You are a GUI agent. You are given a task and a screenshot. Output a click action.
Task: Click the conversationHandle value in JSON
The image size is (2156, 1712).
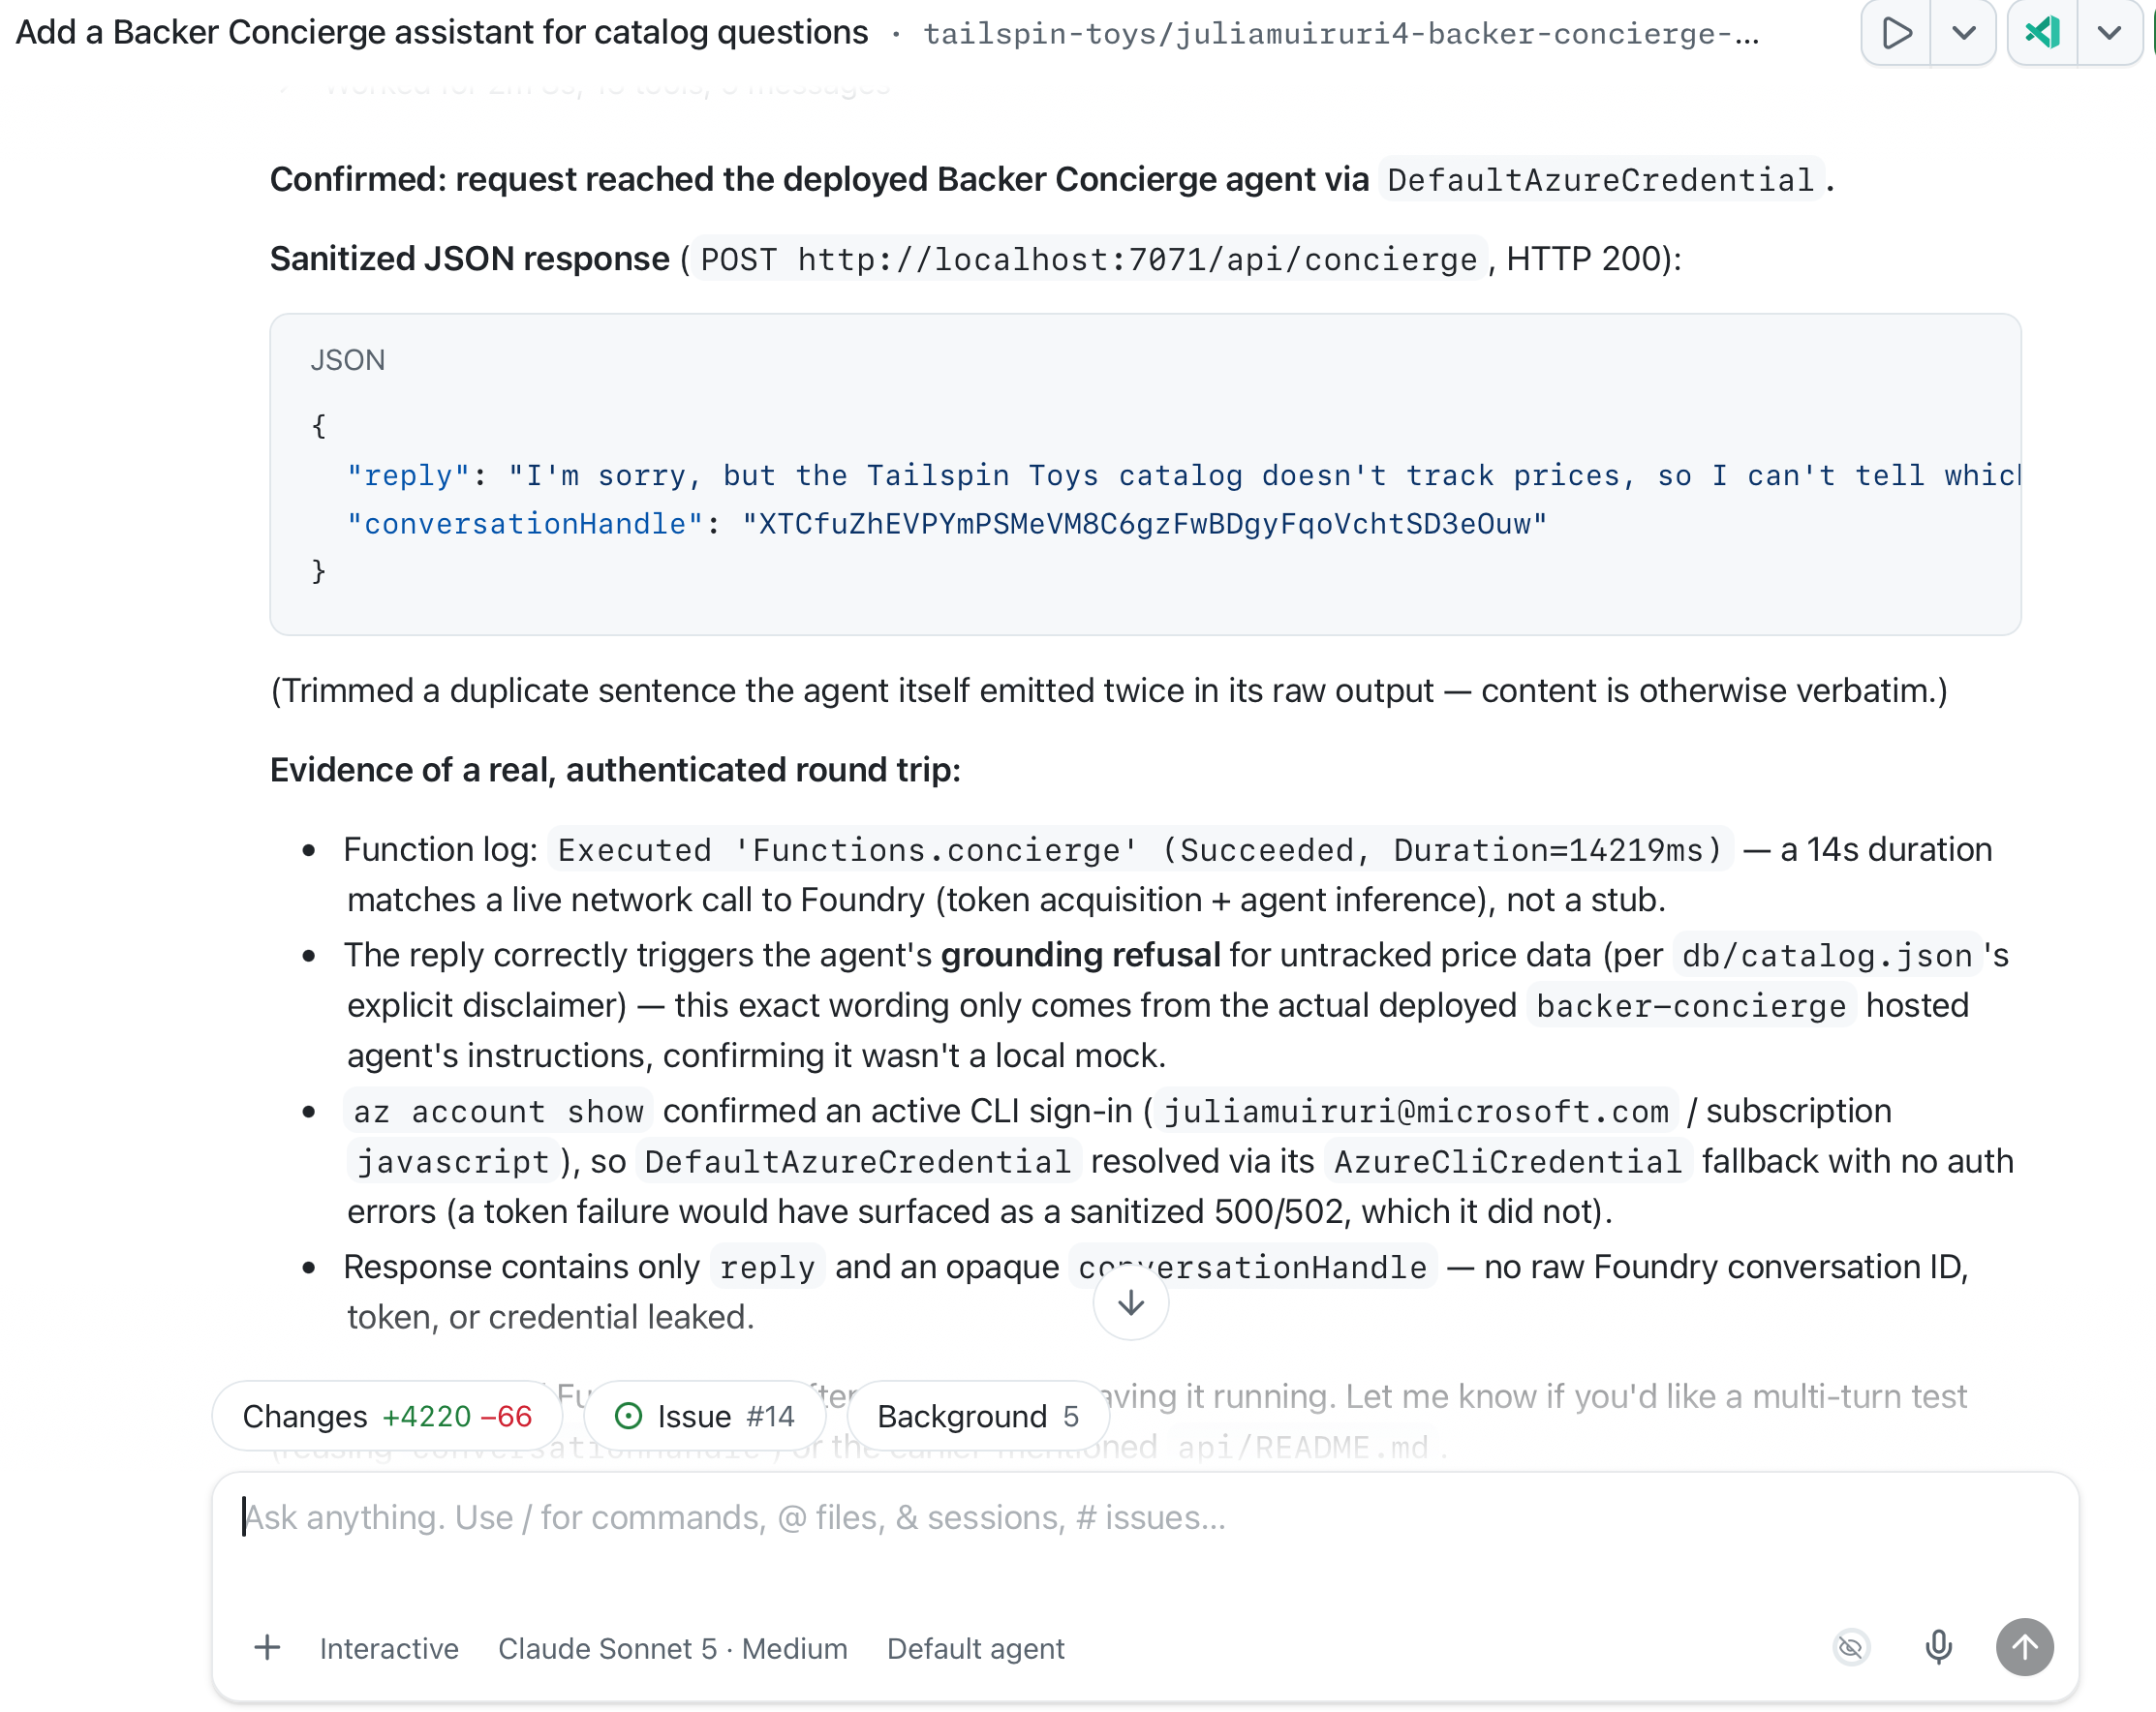pyautogui.click(x=1144, y=524)
